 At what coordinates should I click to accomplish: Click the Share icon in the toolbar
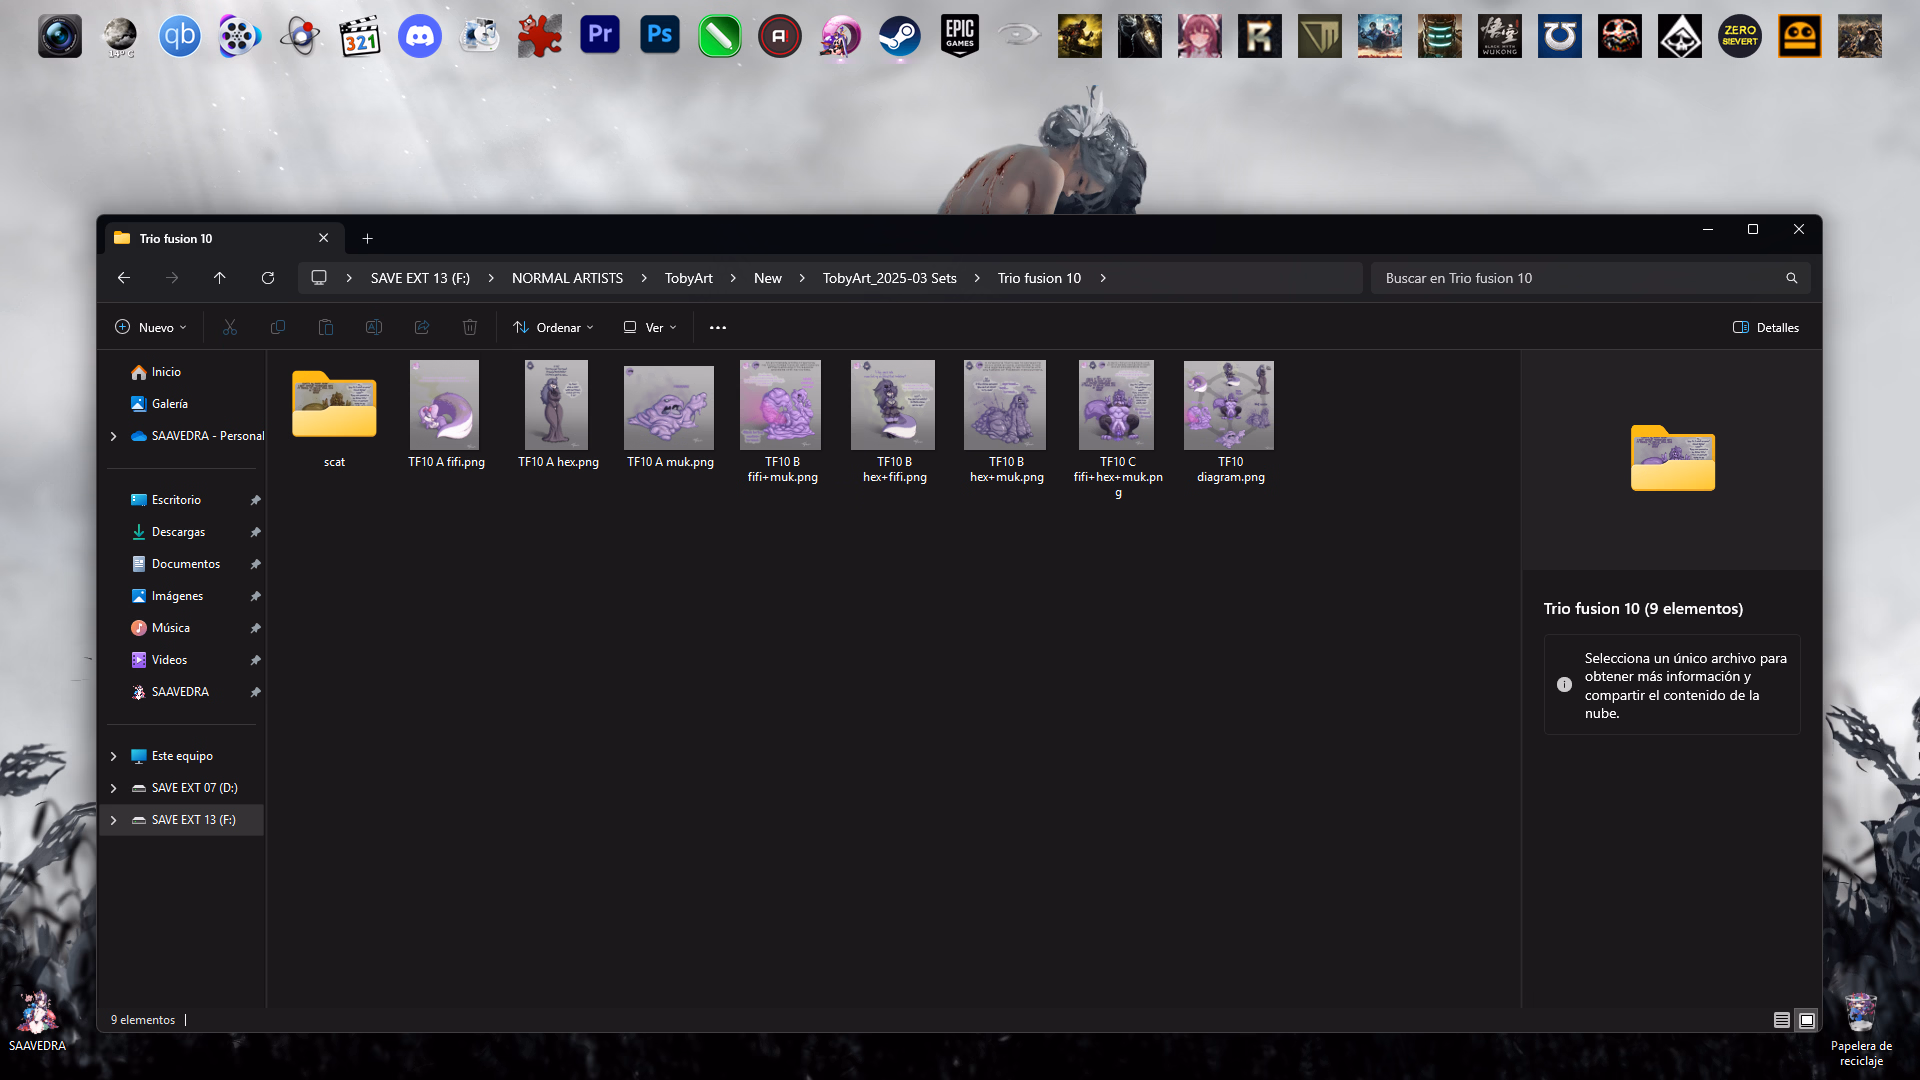422,327
